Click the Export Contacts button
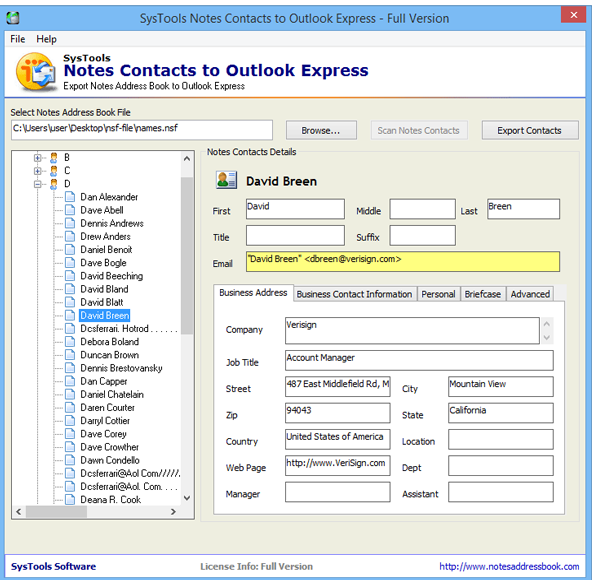 pyautogui.click(x=530, y=130)
